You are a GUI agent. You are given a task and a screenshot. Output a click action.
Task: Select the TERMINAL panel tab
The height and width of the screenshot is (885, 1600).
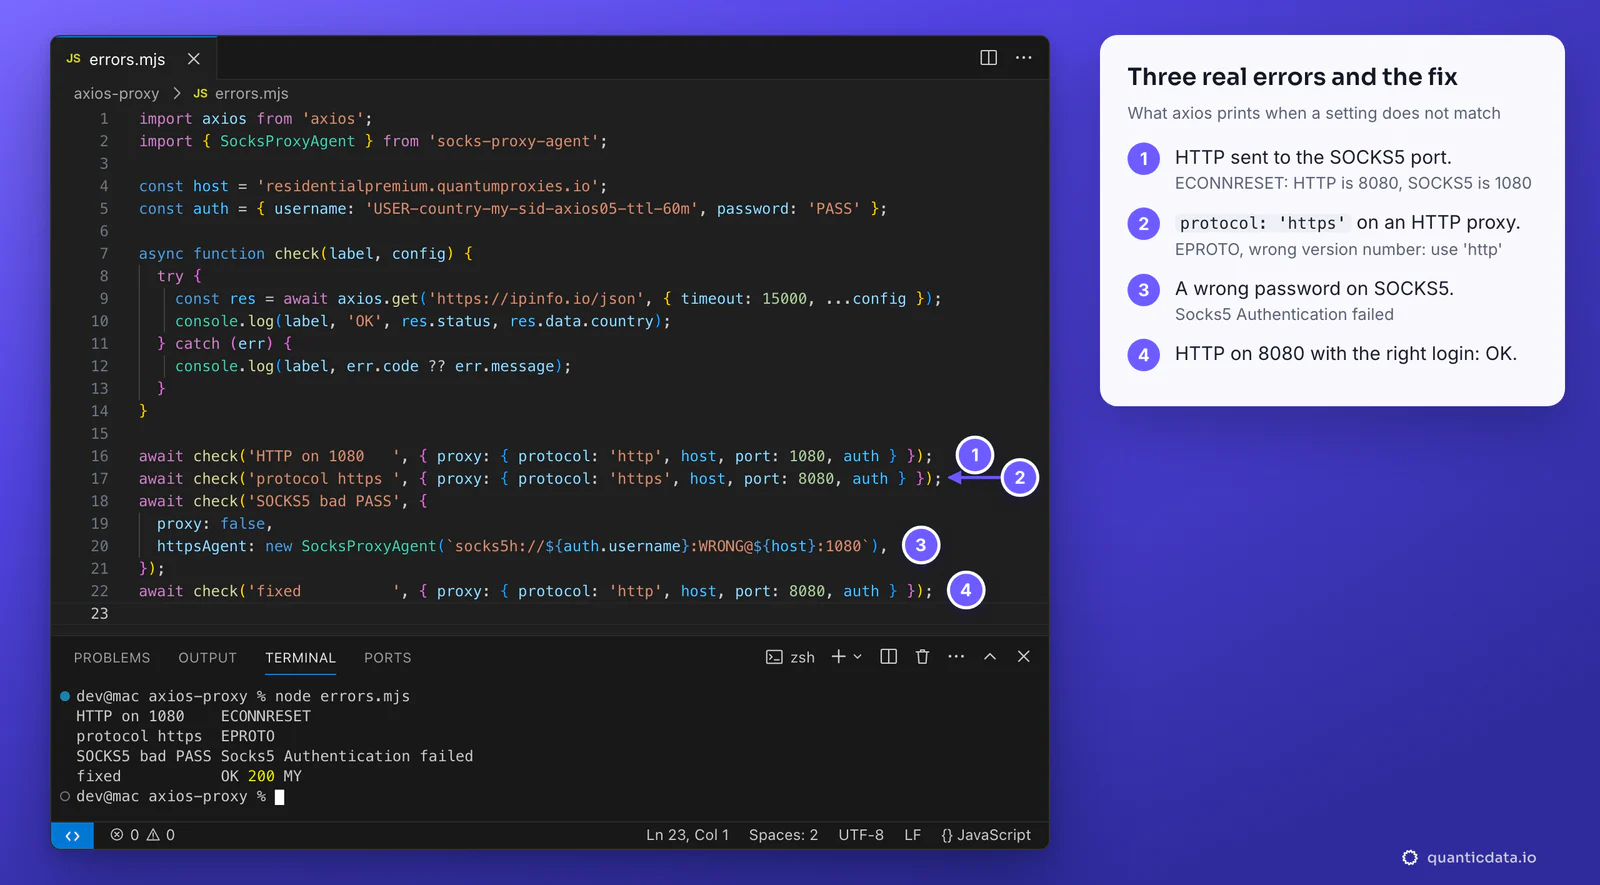coord(300,658)
